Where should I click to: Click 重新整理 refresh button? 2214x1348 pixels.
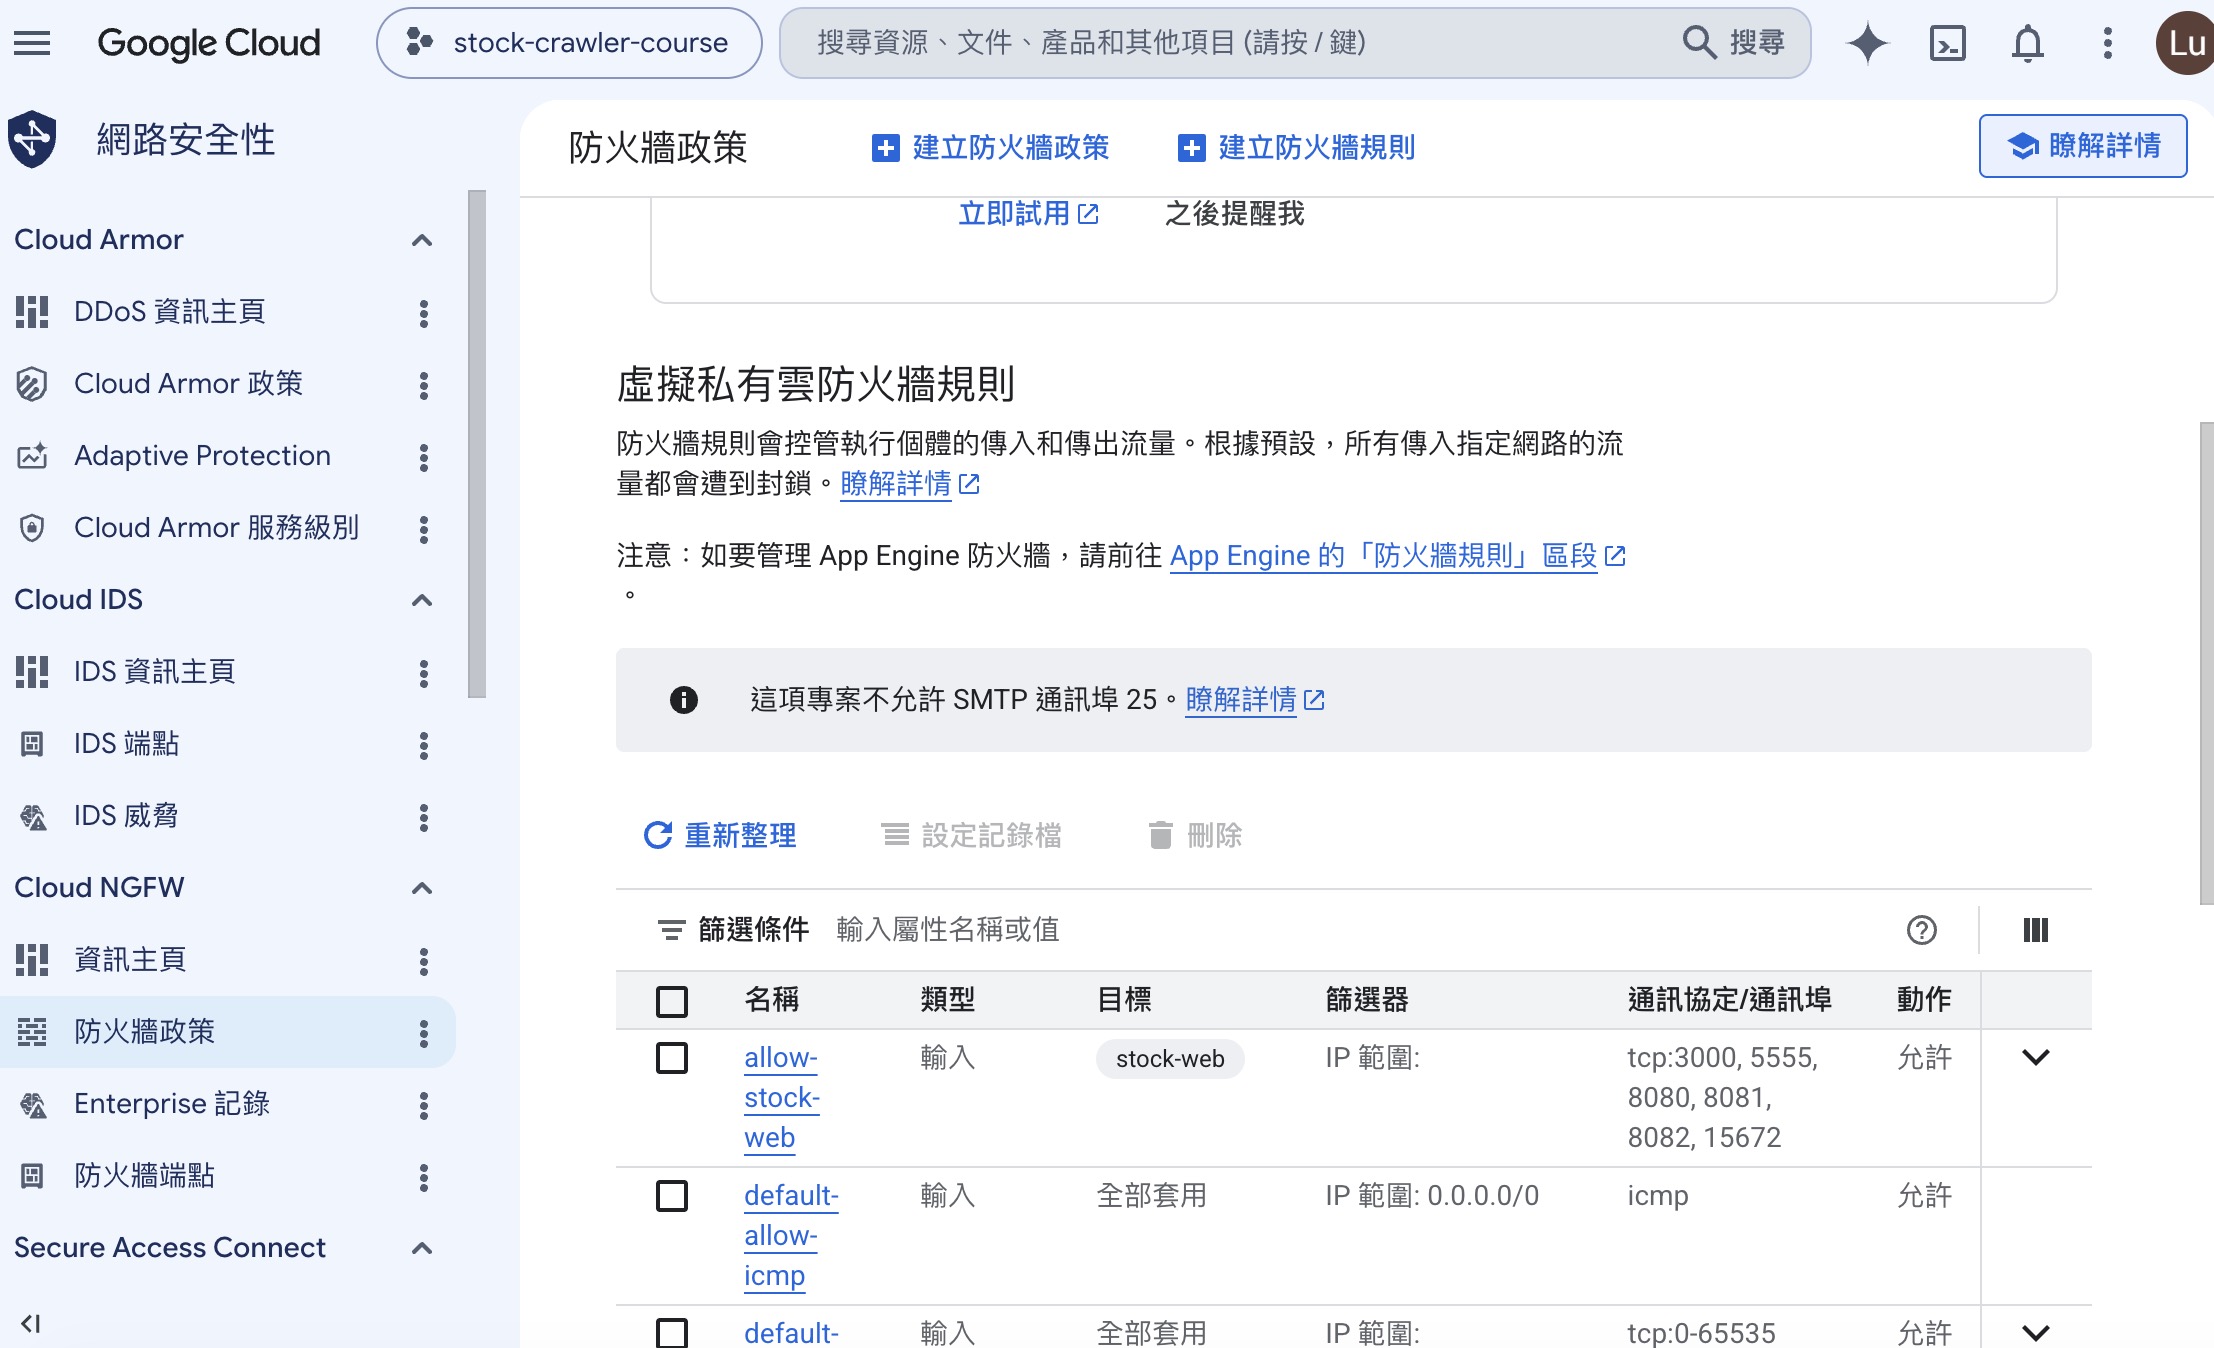[x=720, y=835]
